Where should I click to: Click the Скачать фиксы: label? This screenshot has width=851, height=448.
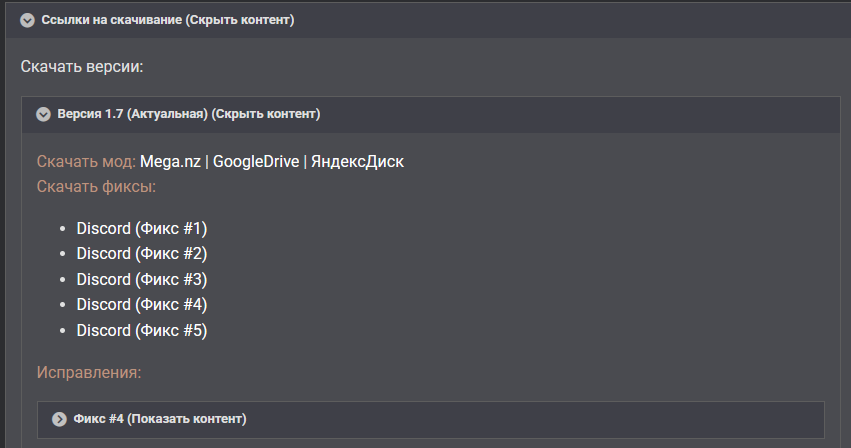(97, 186)
